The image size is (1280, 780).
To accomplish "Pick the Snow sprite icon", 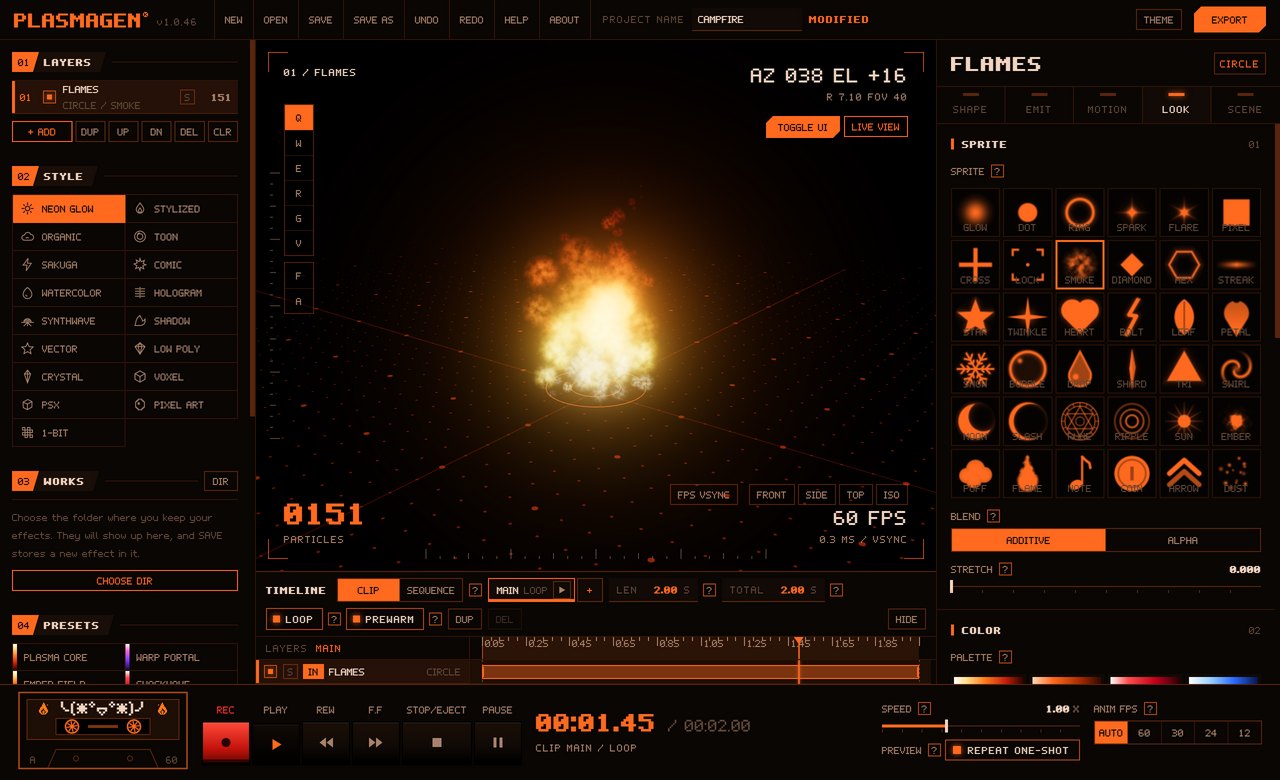I will [x=975, y=369].
